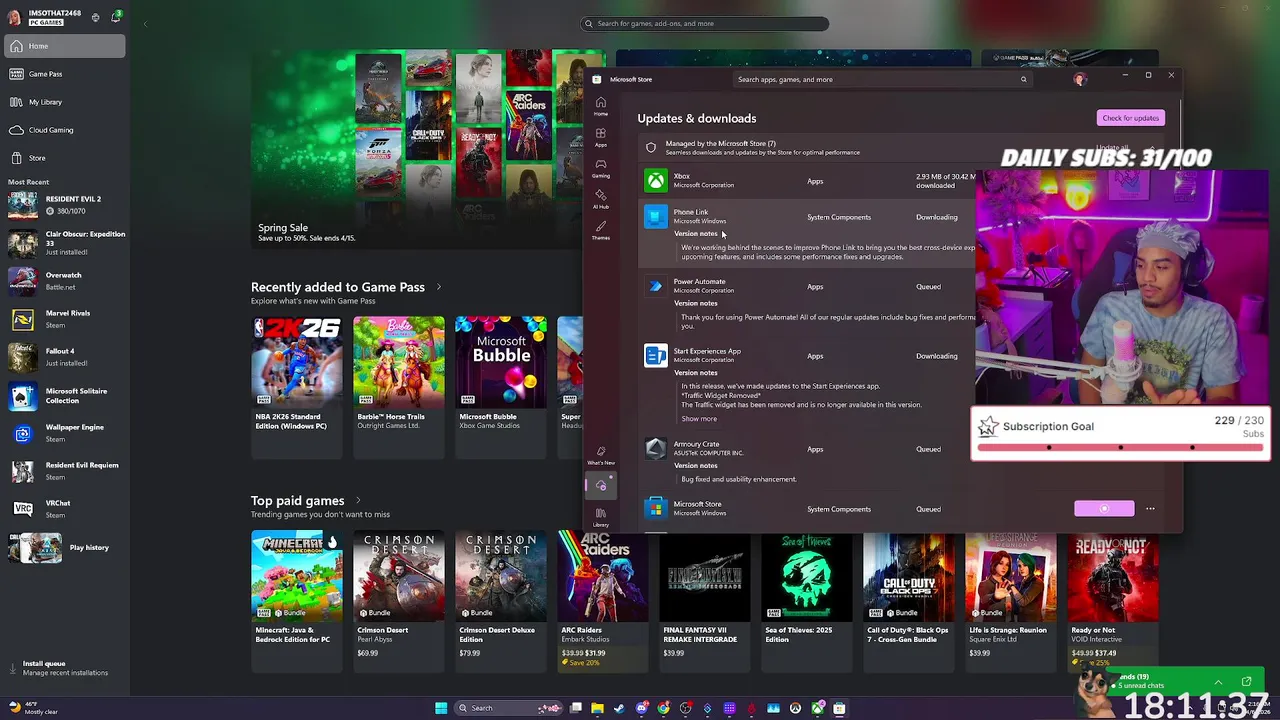The image size is (1280, 720).
Task: Open Chrome from the taskbar
Action: (664, 708)
